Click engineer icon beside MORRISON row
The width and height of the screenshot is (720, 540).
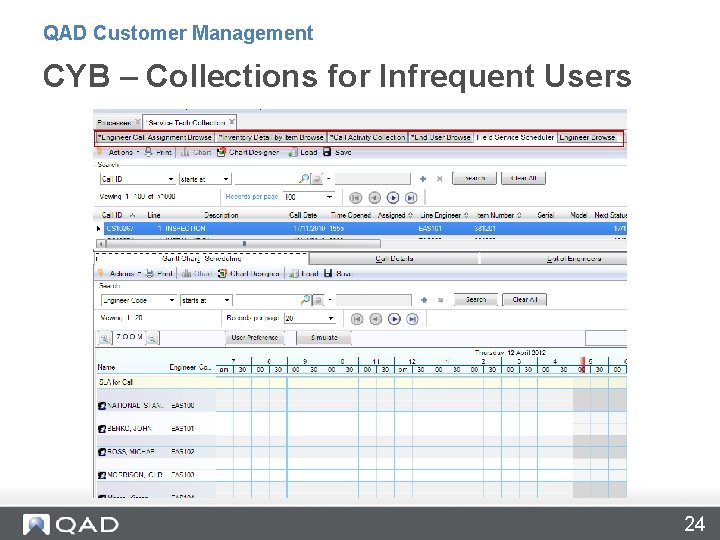pos(102,475)
